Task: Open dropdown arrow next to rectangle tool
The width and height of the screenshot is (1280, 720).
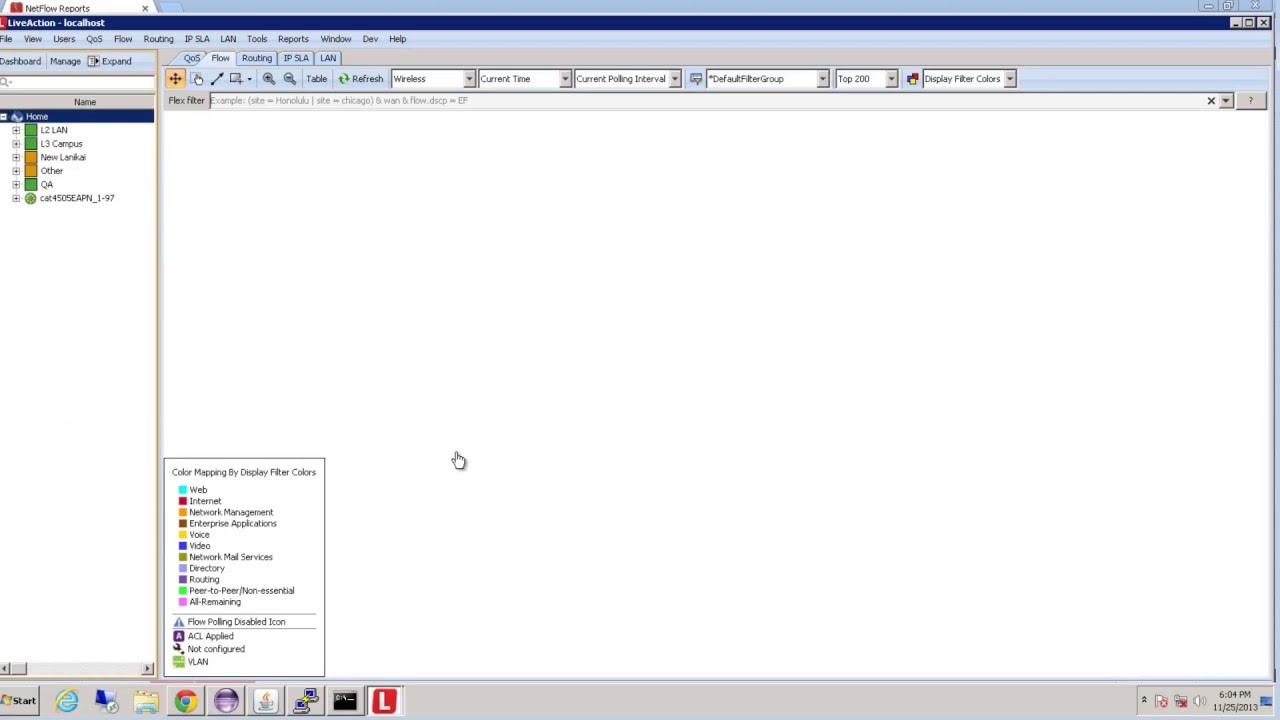Action: 249,79
